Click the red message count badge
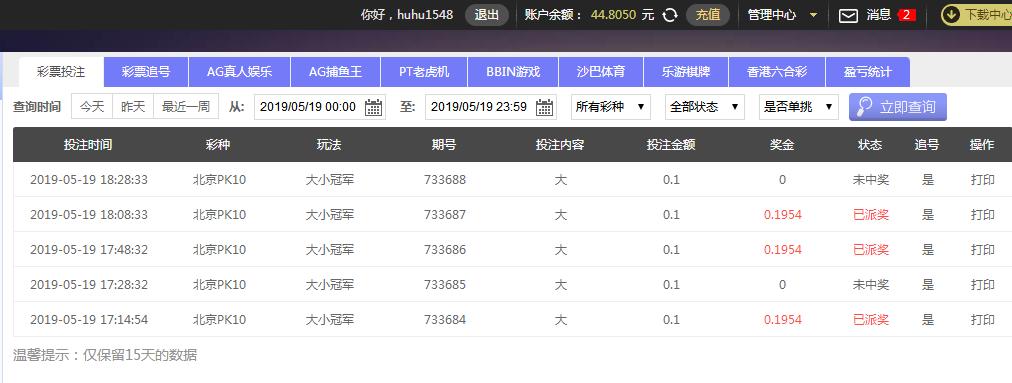This screenshot has width=1012, height=383. 907,15
